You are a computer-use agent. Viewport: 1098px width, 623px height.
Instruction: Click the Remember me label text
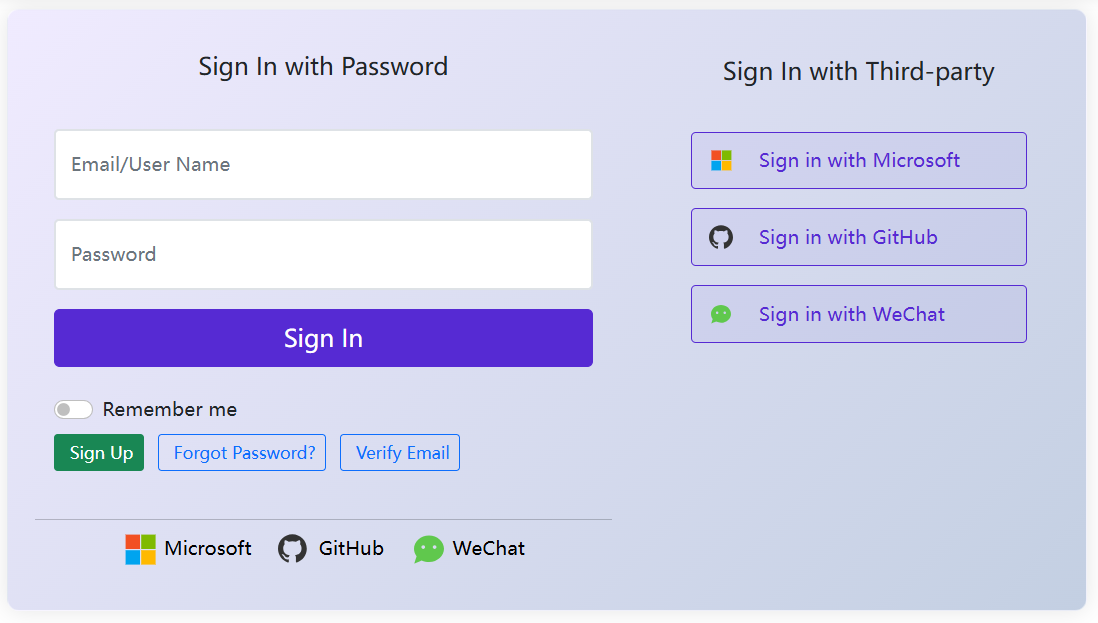pyautogui.click(x=170, y=410)
